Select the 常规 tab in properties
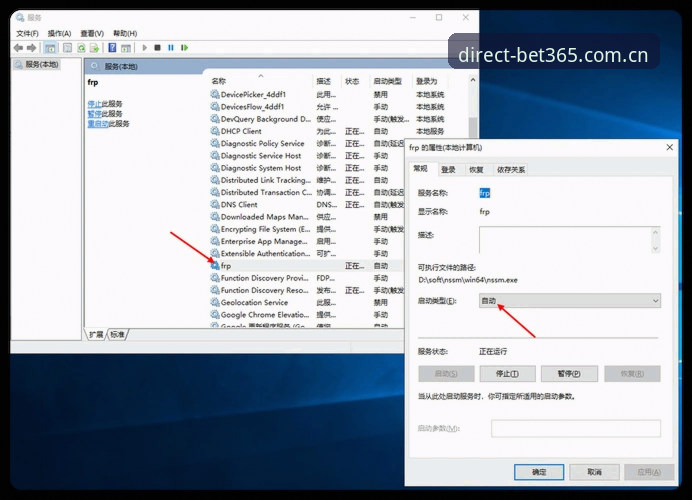The width and height of the screenshot is (692, 500). [x=421, y=169]
